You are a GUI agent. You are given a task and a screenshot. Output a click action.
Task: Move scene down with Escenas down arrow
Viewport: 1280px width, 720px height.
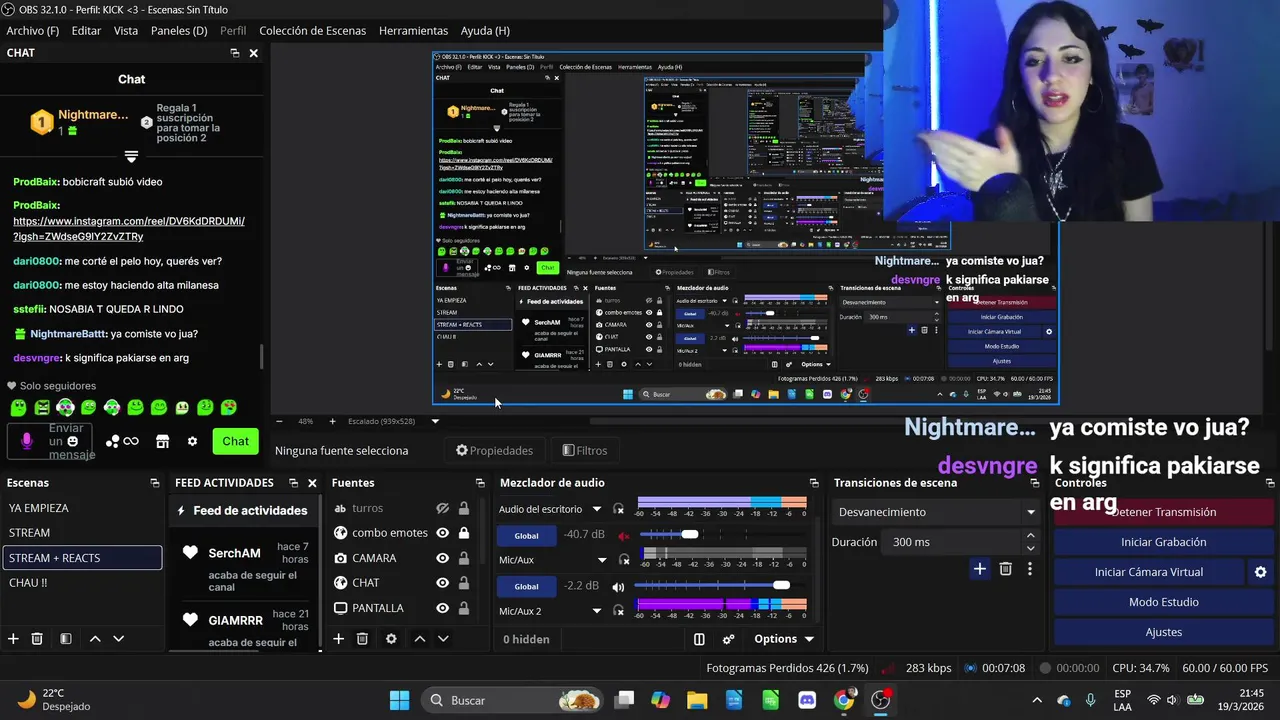[x=118, y=639]
